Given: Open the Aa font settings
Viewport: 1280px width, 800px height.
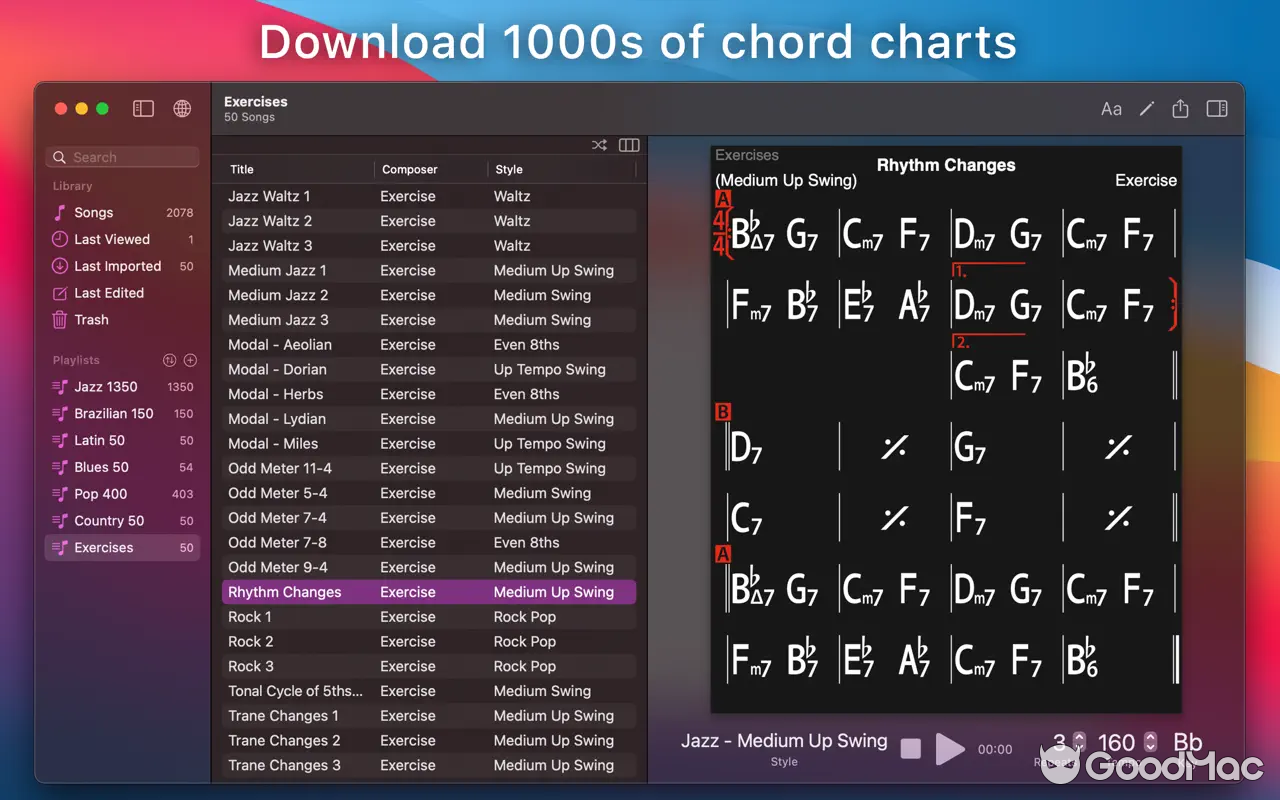Looking at the screenshot, I should point(1111,109).
